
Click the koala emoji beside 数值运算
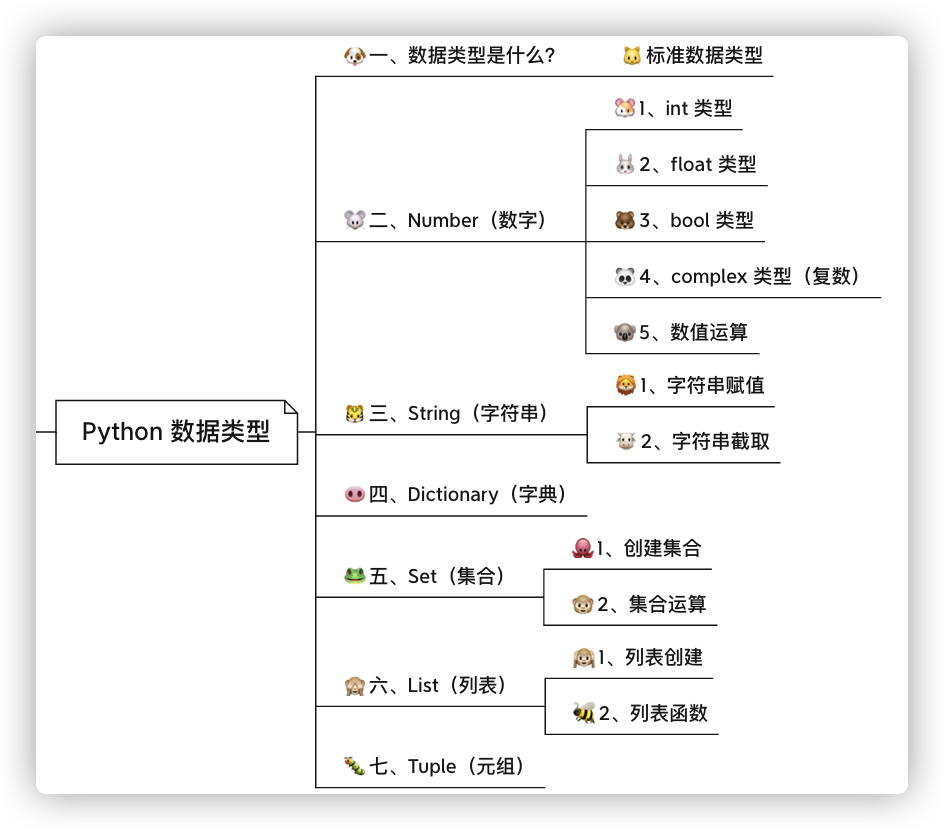pos(624,332)
